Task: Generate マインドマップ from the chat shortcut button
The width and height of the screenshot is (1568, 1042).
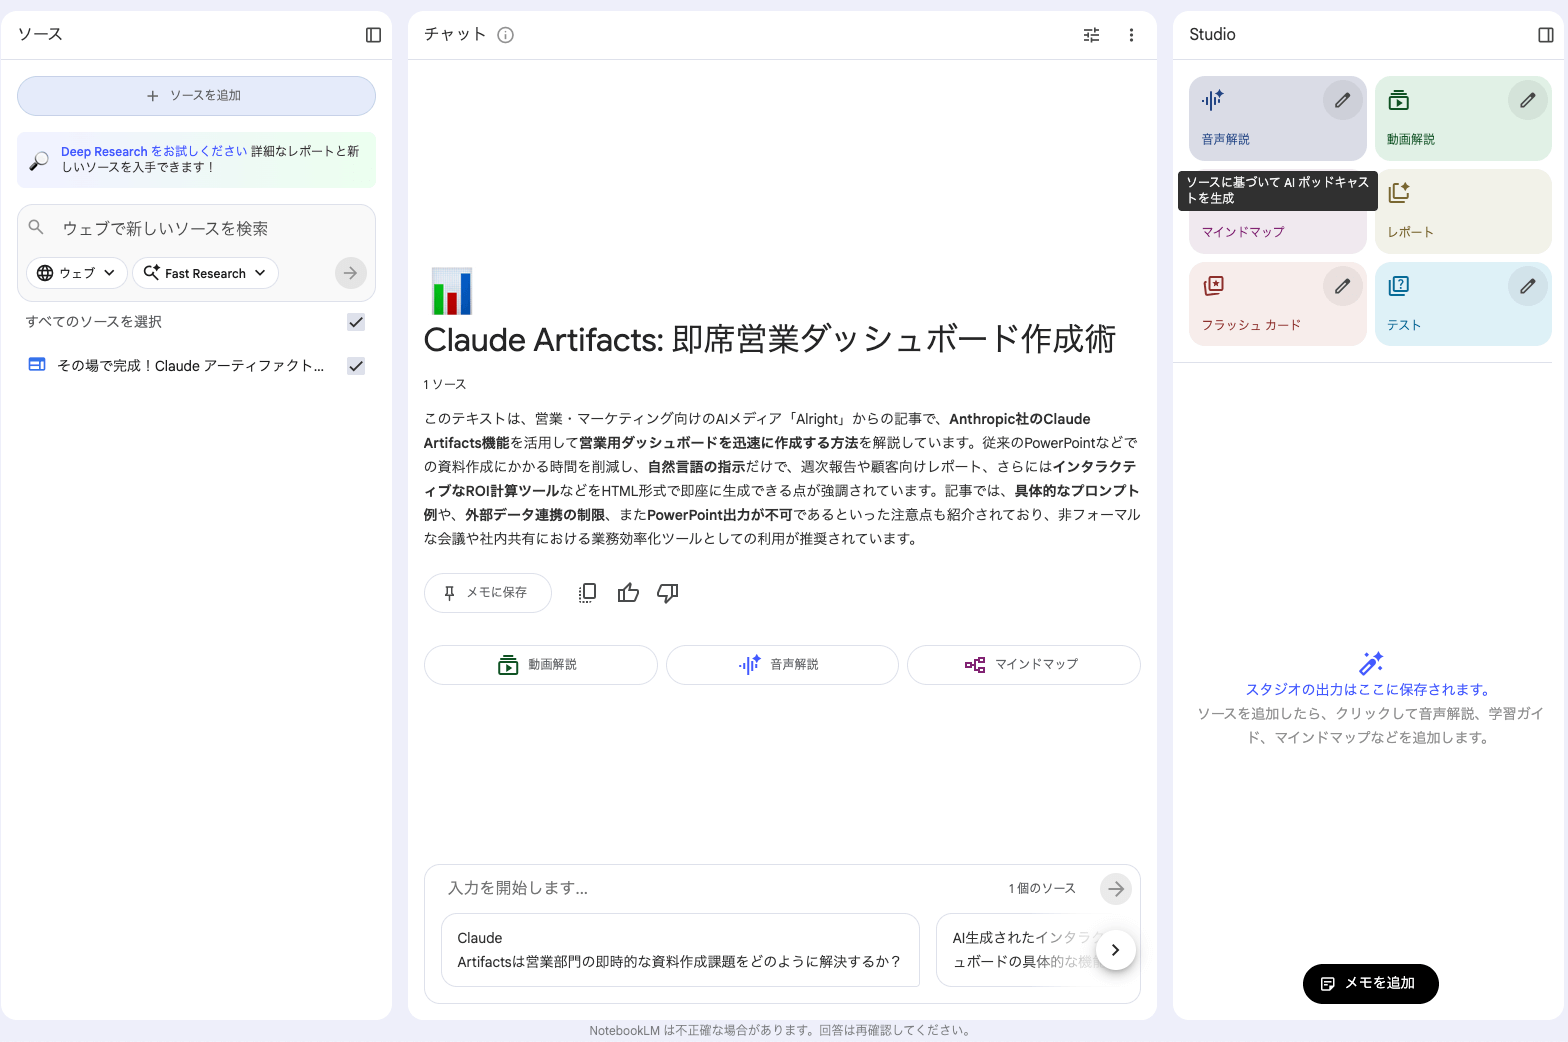Action: tap(1024, 665)
